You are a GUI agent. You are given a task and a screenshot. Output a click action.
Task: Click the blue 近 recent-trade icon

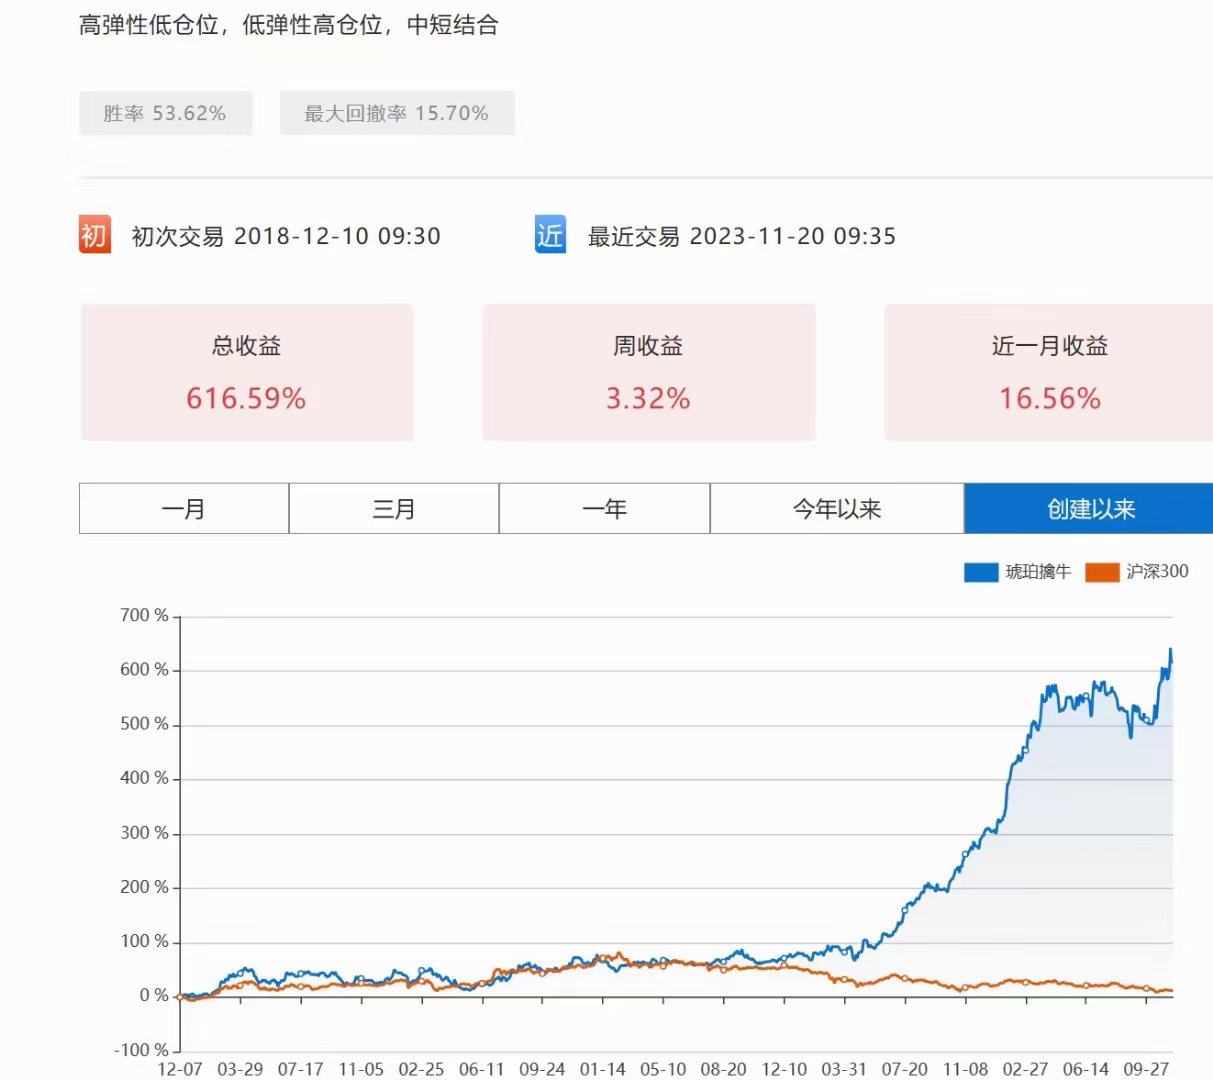550,235
